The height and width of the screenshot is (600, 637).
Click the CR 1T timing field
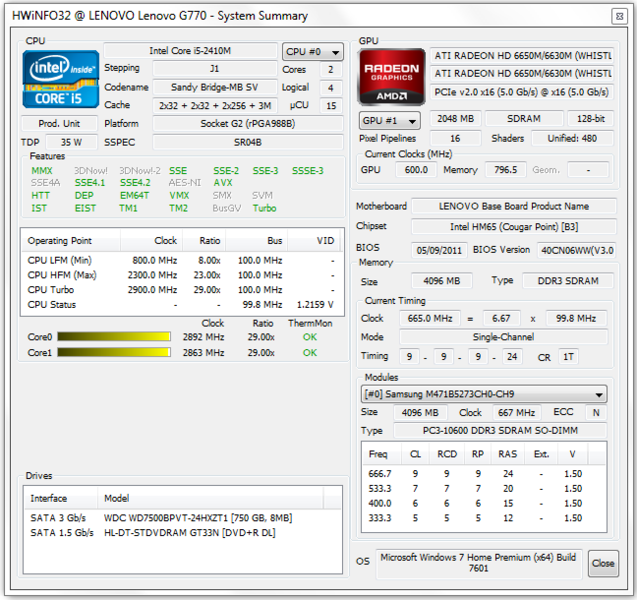(568, 357)
